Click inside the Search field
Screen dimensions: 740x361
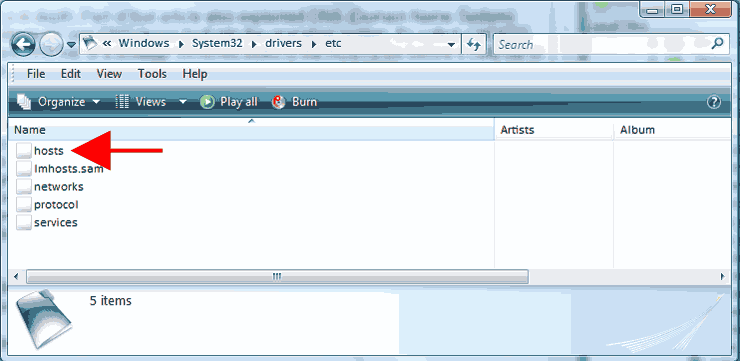[602, 44]
